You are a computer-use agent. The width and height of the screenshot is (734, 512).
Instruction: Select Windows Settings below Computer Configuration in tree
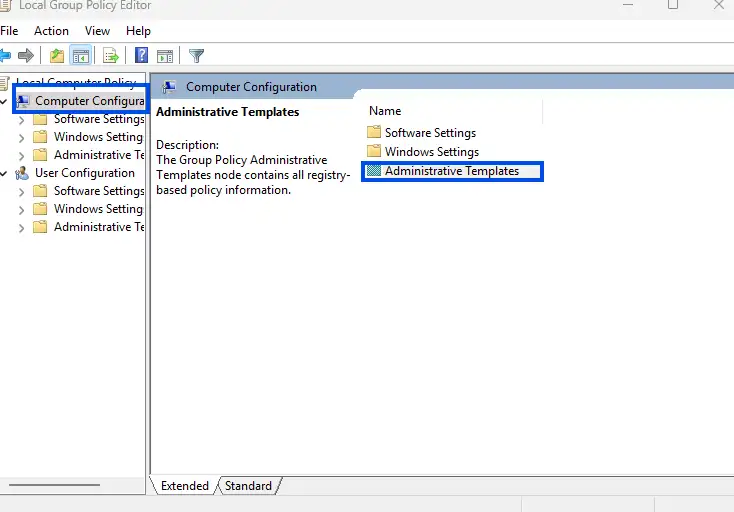point(98,137)
